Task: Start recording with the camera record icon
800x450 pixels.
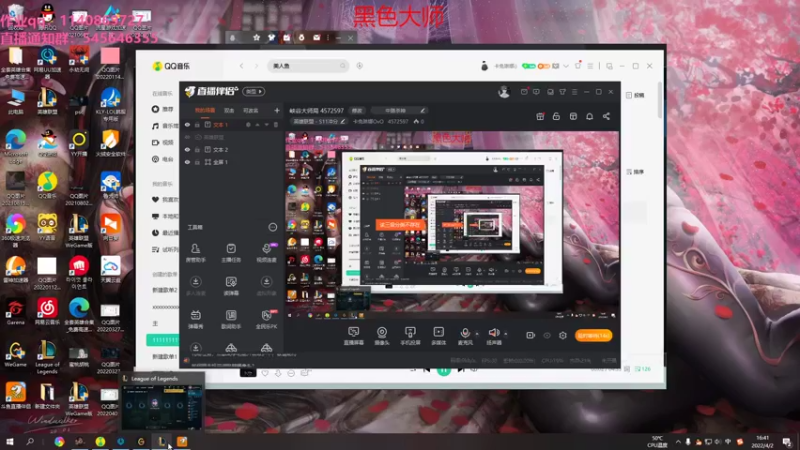Action: [531, 335]
